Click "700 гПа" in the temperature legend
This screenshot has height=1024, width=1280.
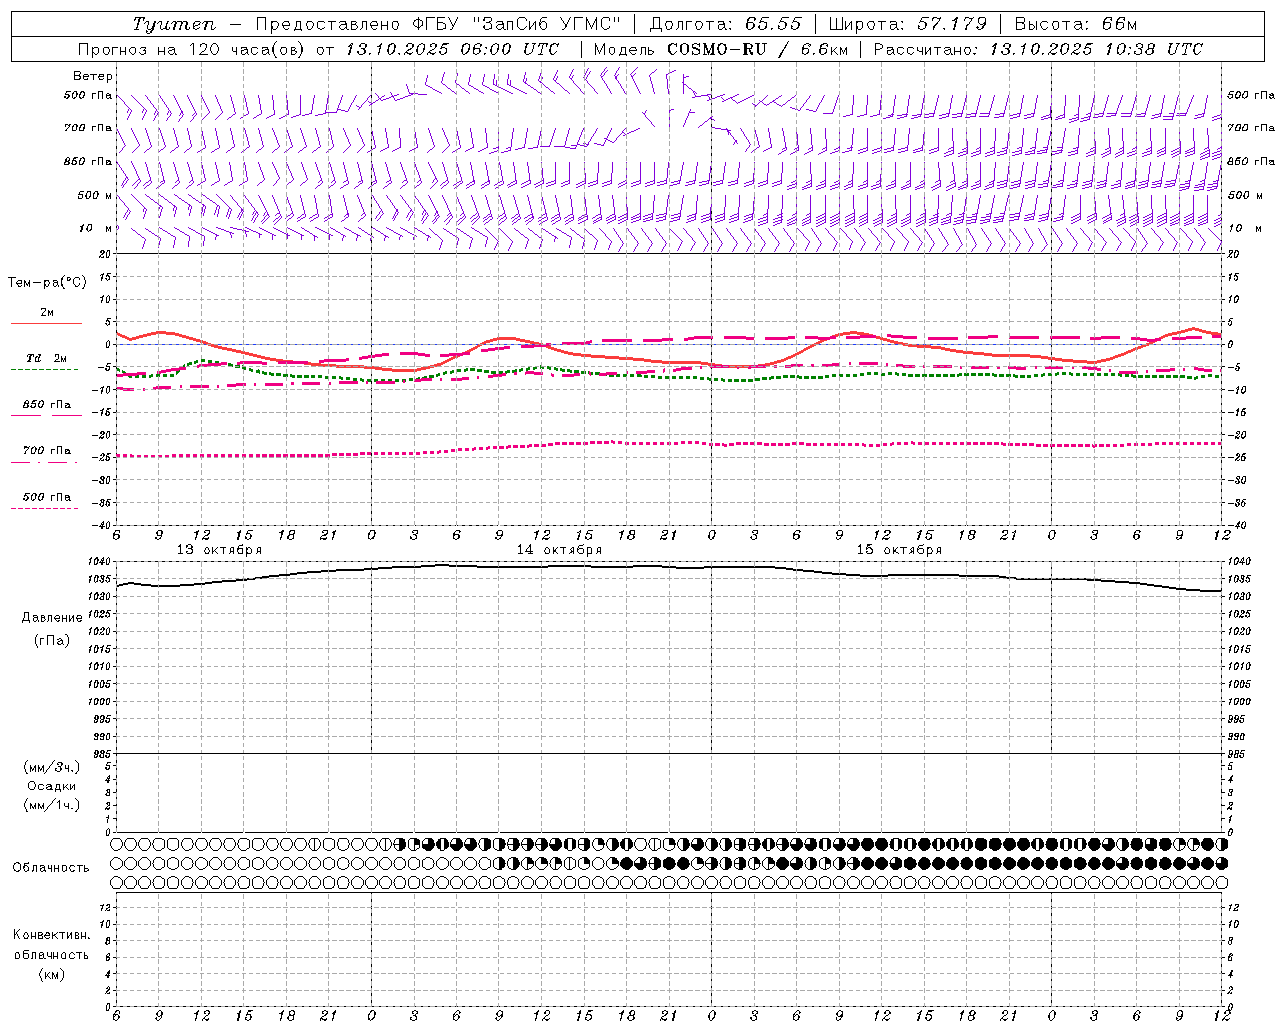[x=47, y=451]
